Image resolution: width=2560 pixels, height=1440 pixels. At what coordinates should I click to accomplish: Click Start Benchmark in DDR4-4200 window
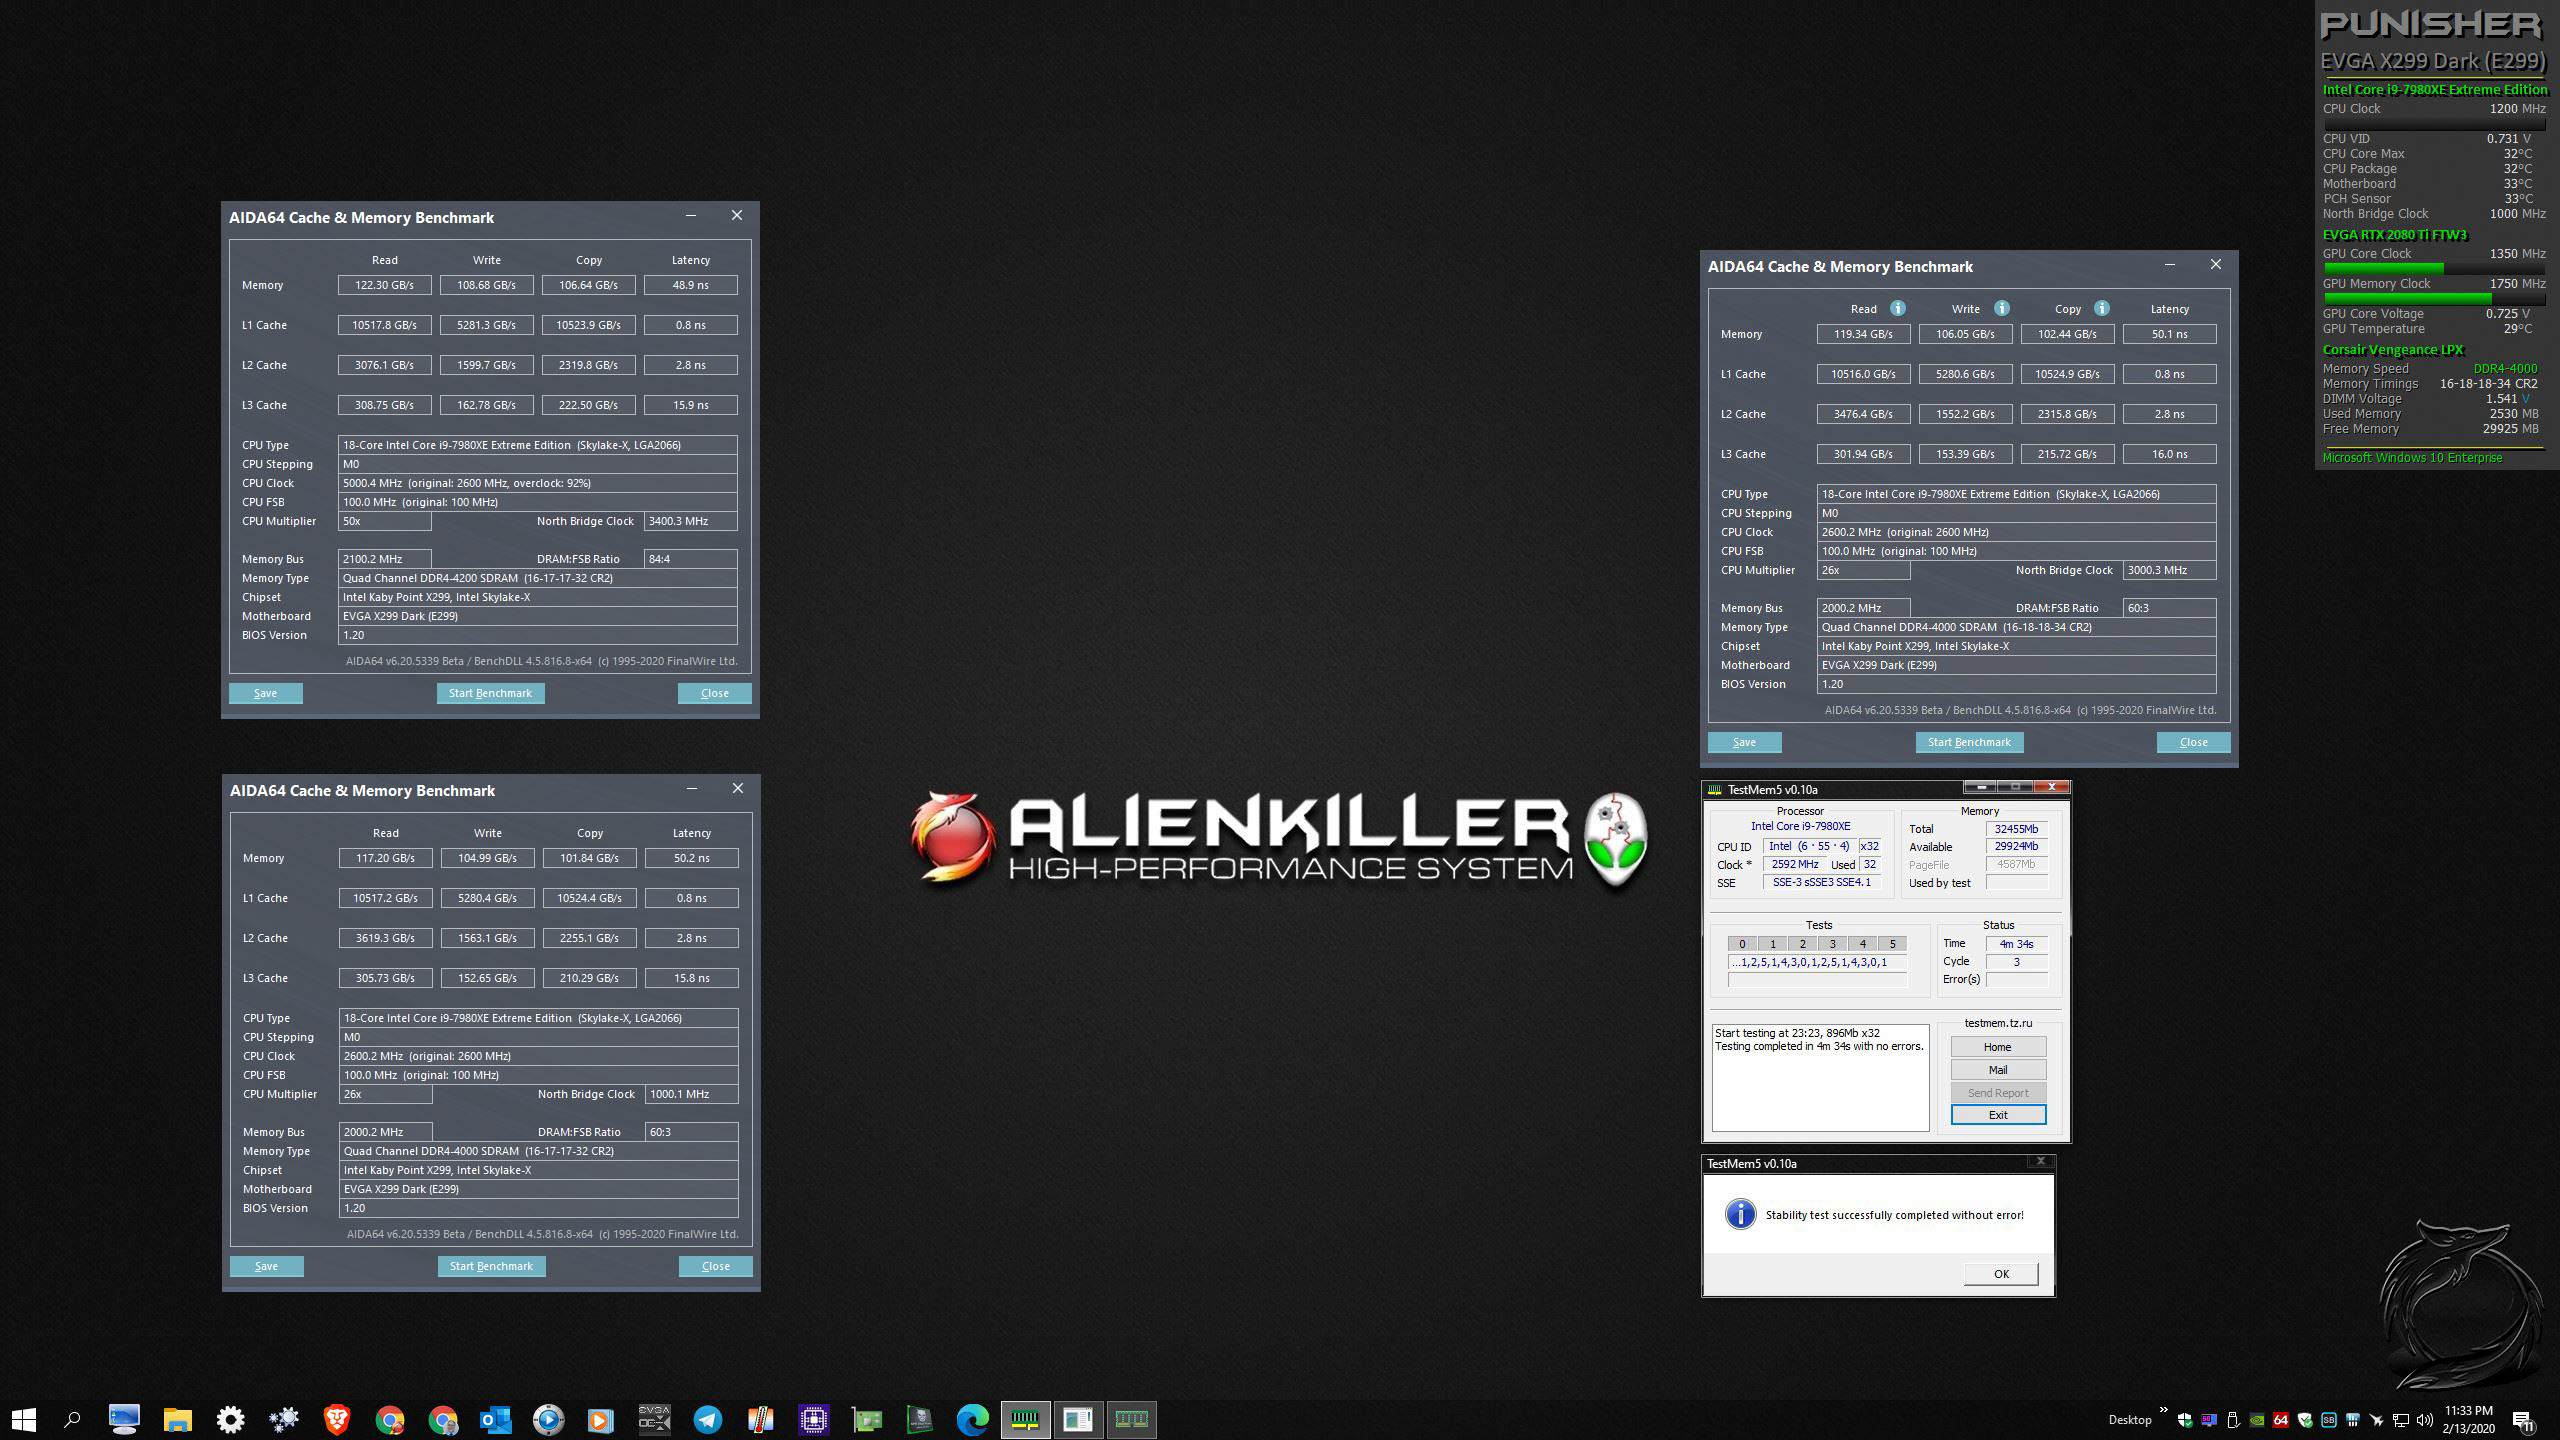tap(490, 693)
